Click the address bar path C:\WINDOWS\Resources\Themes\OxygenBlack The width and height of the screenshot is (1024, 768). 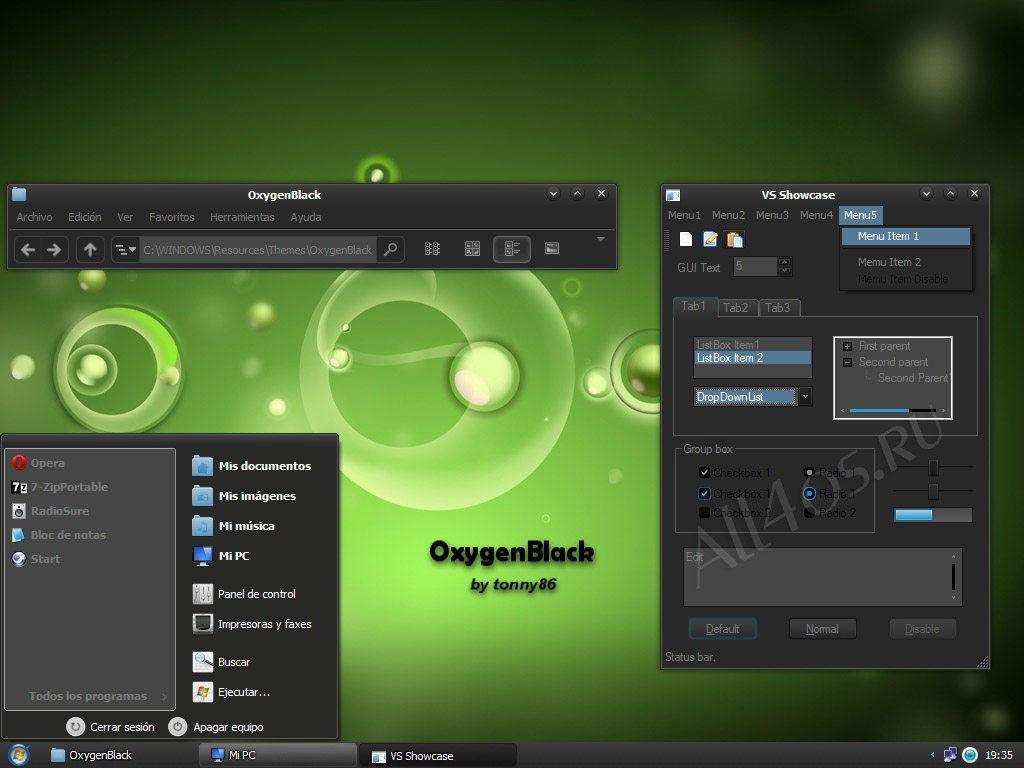point(257,249)
